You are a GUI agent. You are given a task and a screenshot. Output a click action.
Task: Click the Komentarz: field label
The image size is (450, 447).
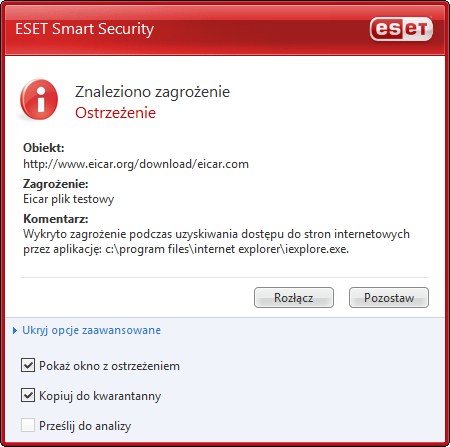click(56, 219)
